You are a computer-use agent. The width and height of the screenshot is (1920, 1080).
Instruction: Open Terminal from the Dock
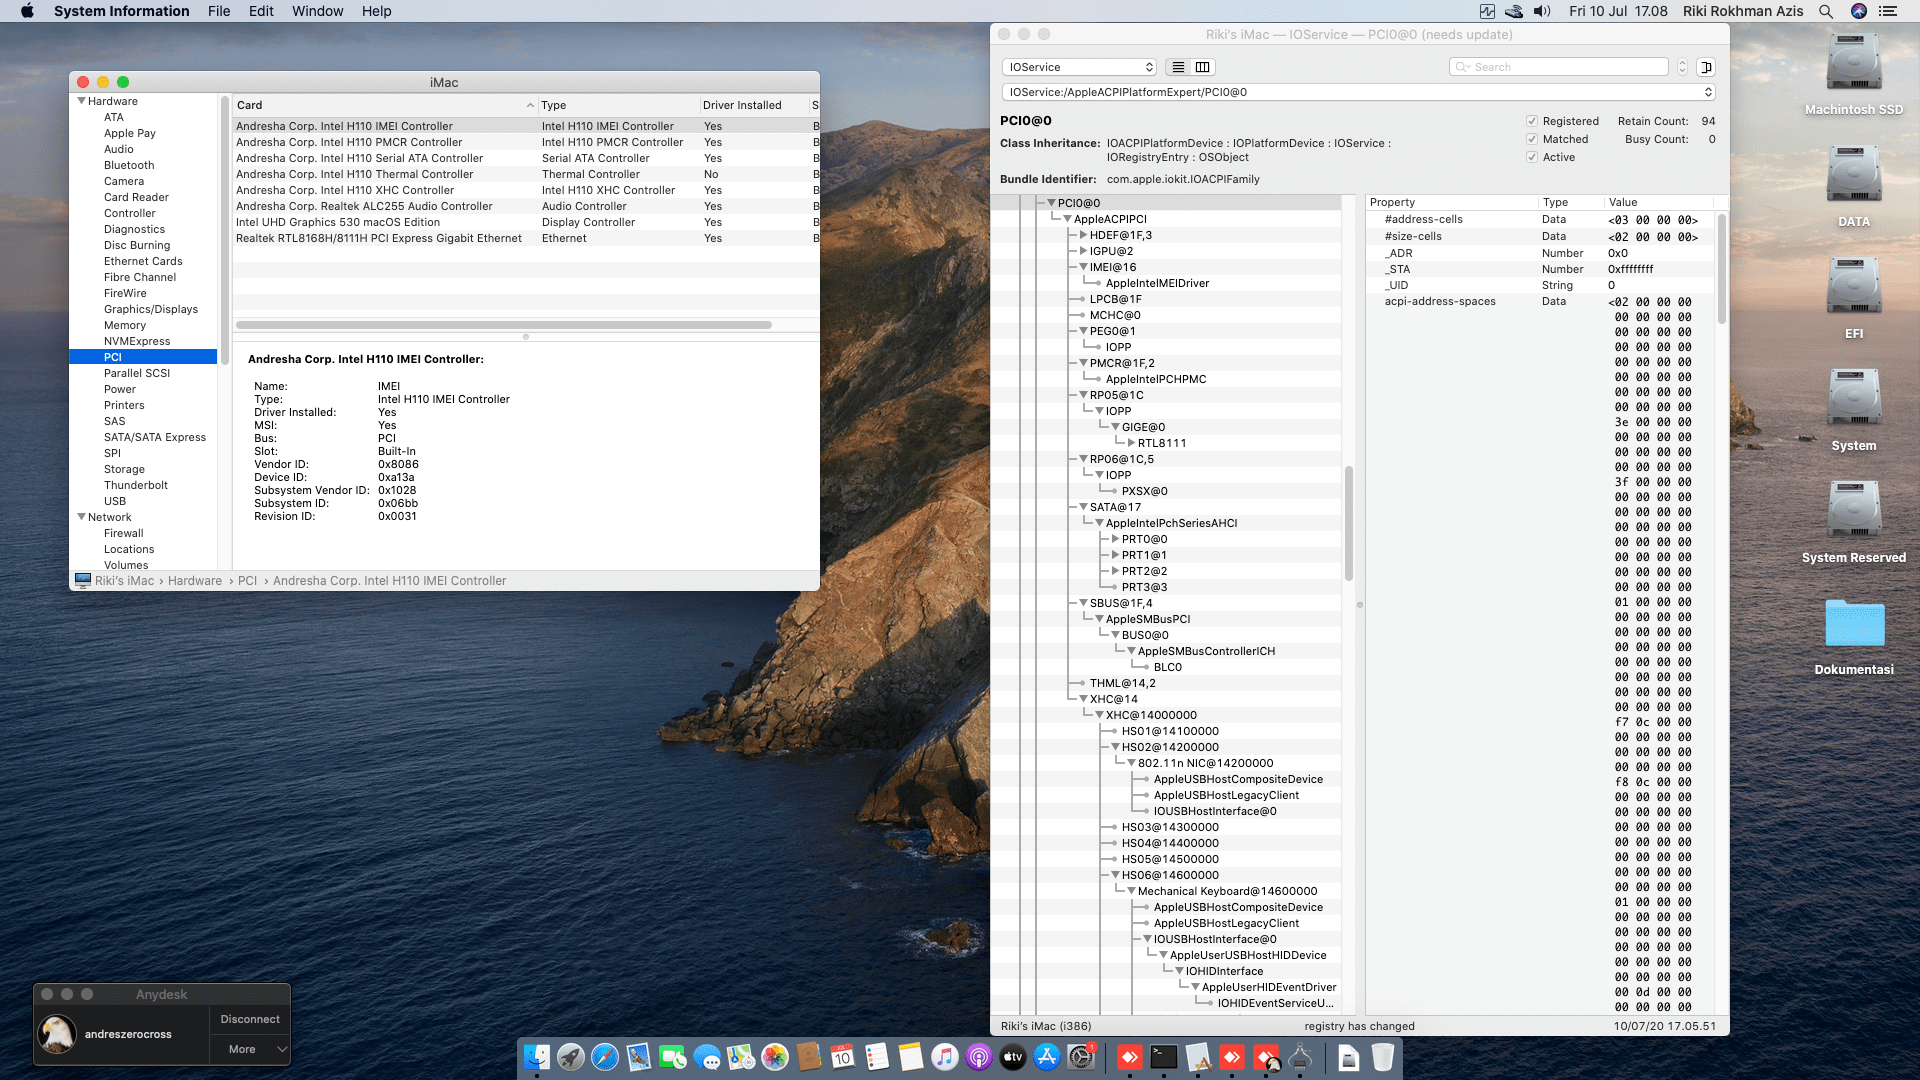click(1164, 1057)
